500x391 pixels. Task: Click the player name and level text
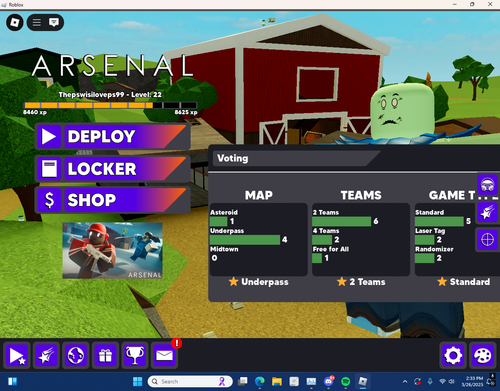click(110, 95)
